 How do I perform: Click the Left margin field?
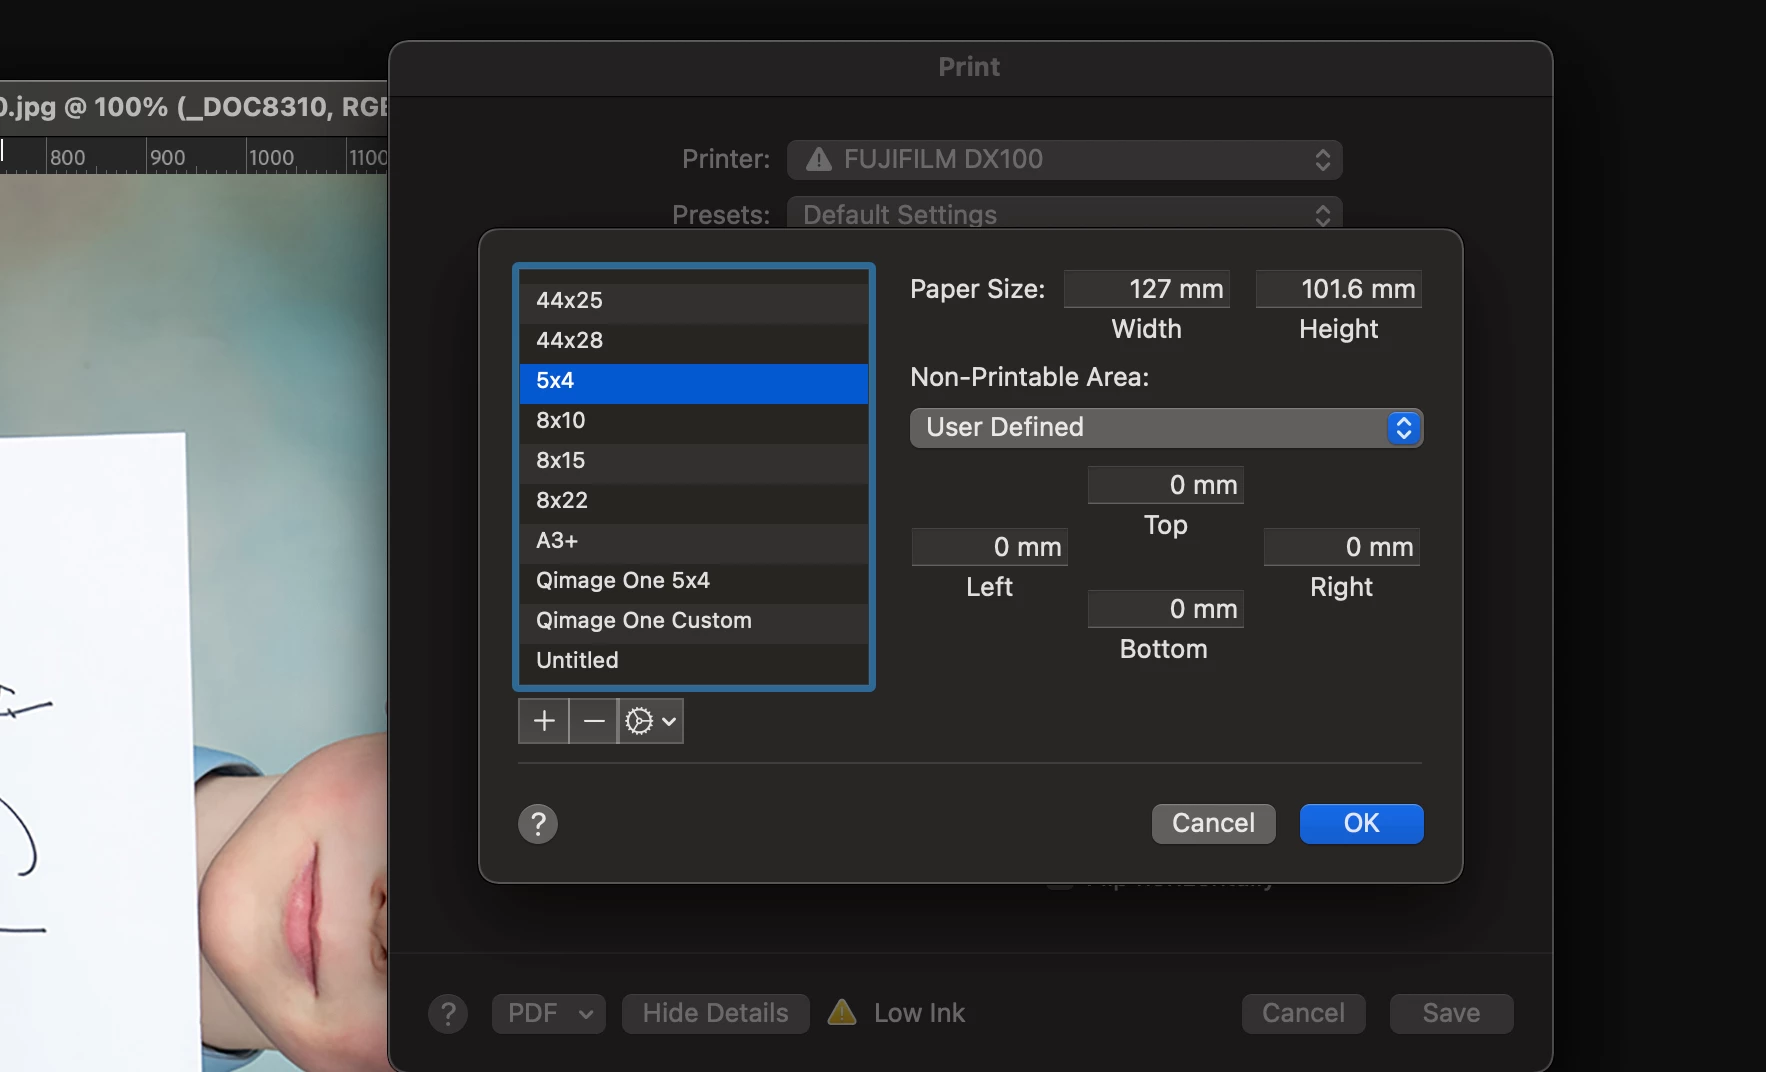[990, 547]
